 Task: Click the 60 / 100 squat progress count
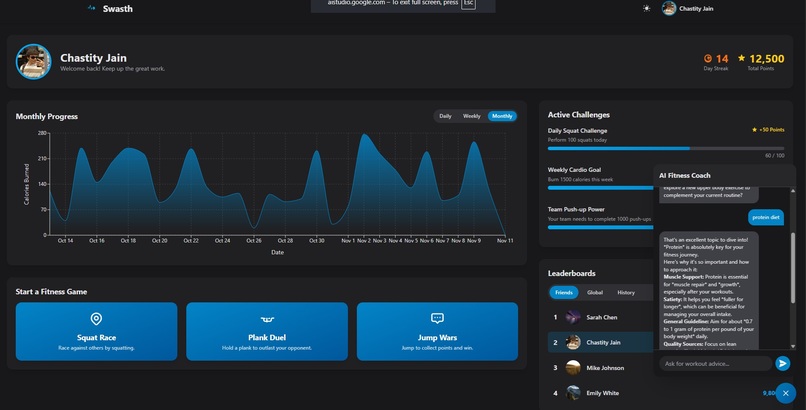[775, 156]
